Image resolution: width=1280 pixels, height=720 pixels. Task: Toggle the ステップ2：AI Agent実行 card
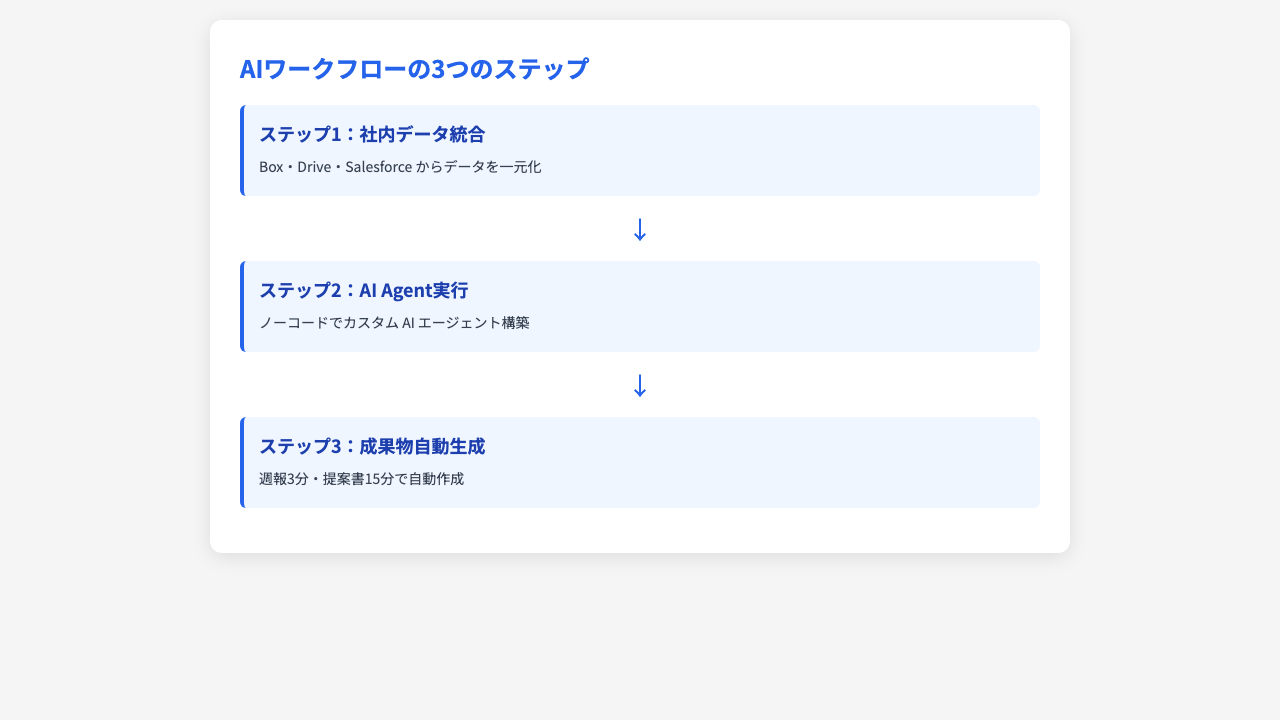(x=640, y=306)
